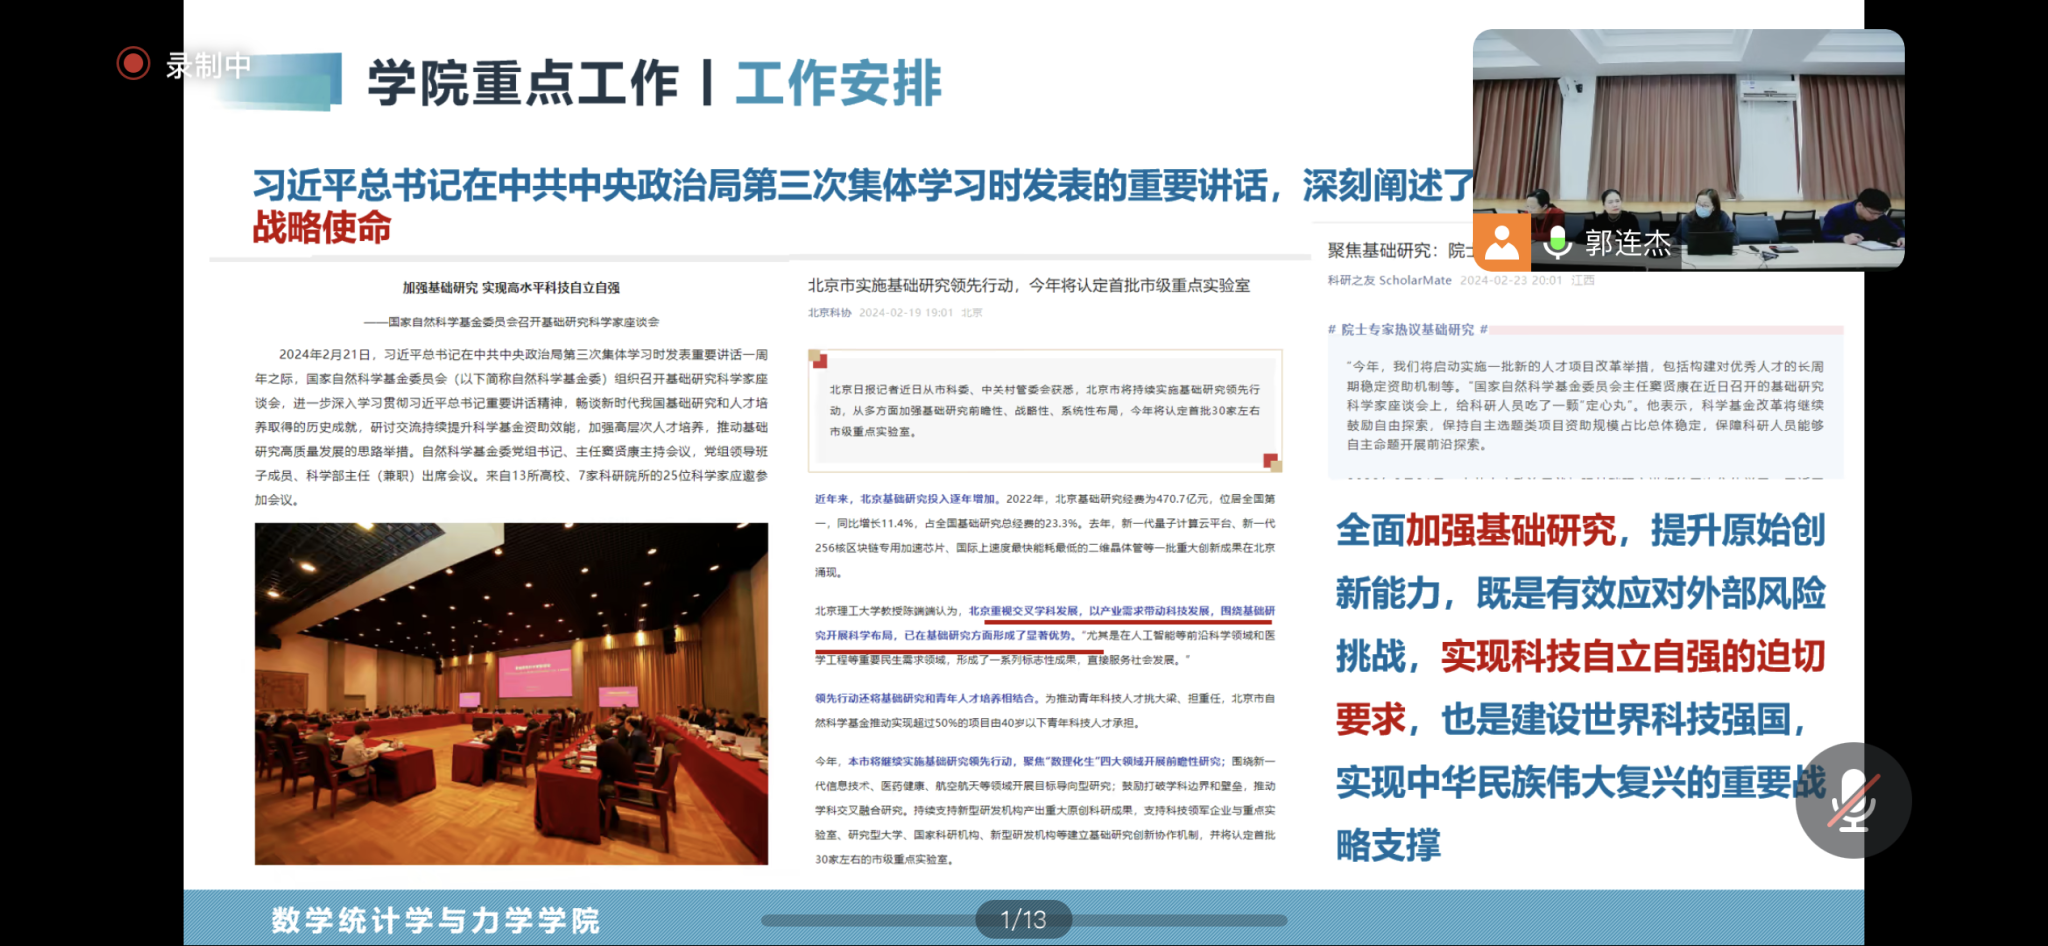Tap the 录制中 recording status label
Image resolution: width=2048 pixels, height=946 pixels.
[x=208, y=66]
